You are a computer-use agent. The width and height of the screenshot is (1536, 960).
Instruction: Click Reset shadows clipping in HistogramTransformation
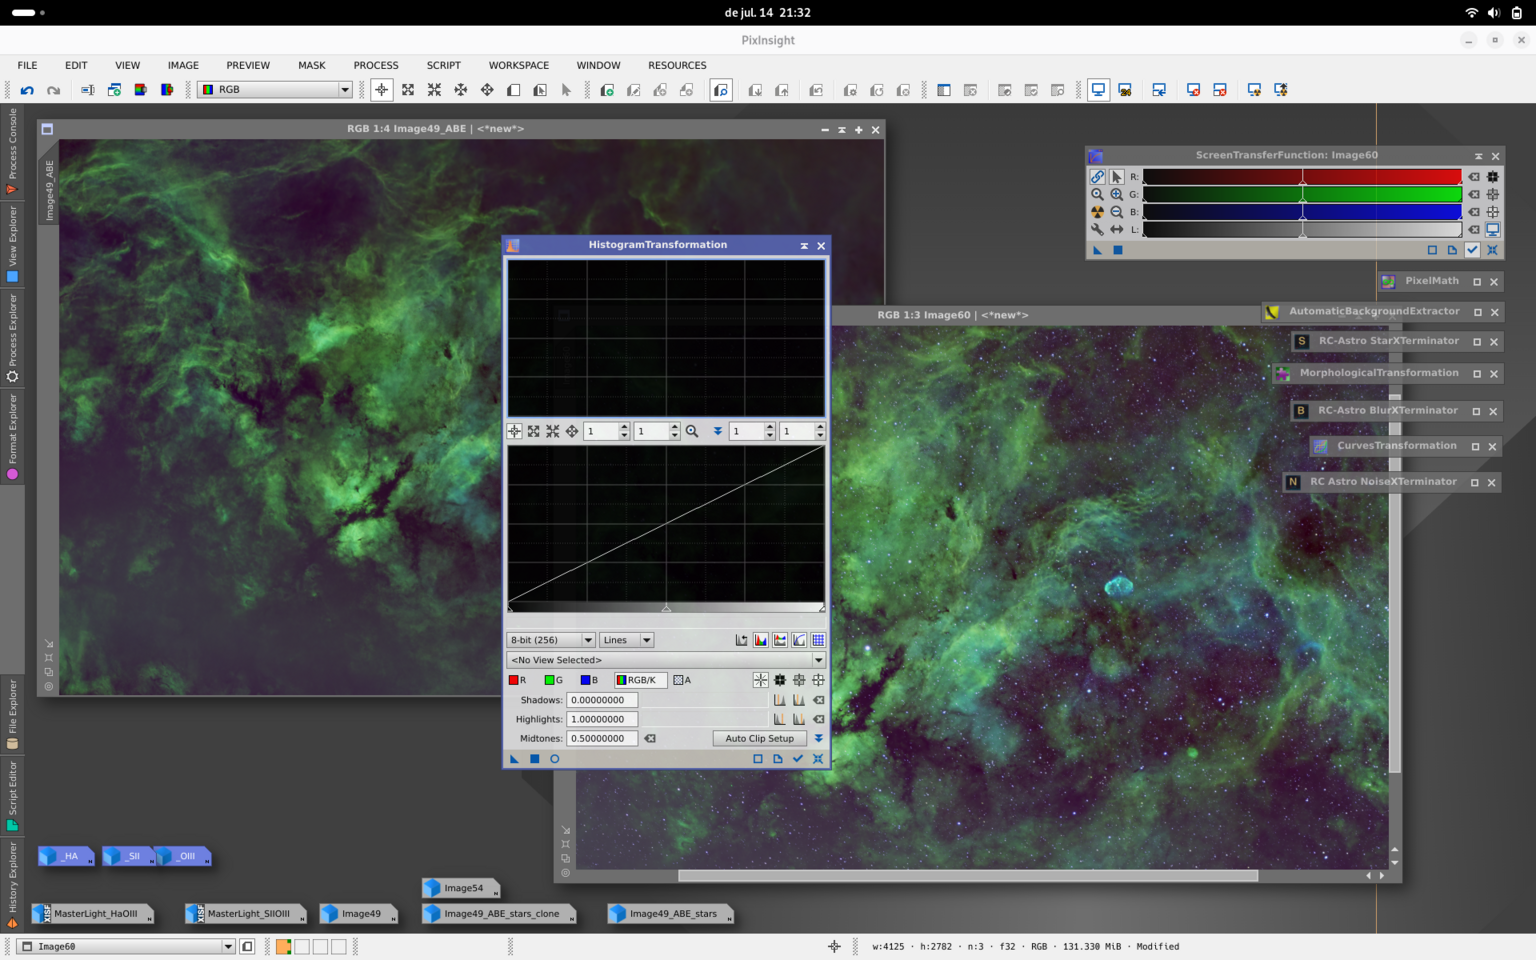tap(819, 700)
